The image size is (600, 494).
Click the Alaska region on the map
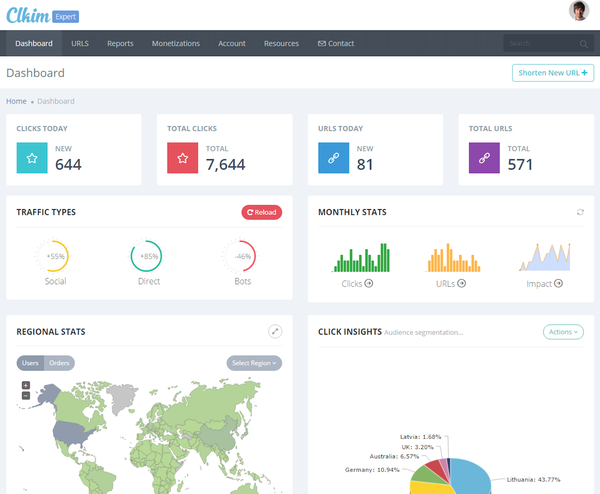pyautogui.click(x=49, y=394)
